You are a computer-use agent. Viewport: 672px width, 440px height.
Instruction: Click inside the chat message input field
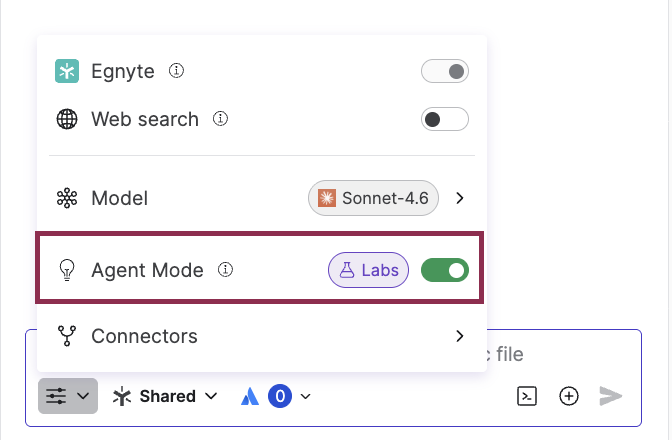pyautogui.click(x=560, y=355)
